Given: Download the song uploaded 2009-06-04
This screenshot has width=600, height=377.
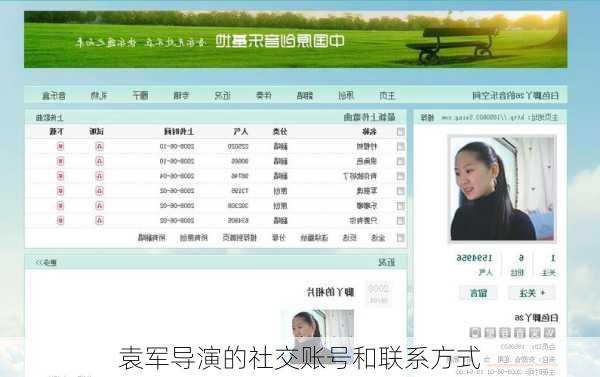Looking at the screenshot, I should point(60,176).
